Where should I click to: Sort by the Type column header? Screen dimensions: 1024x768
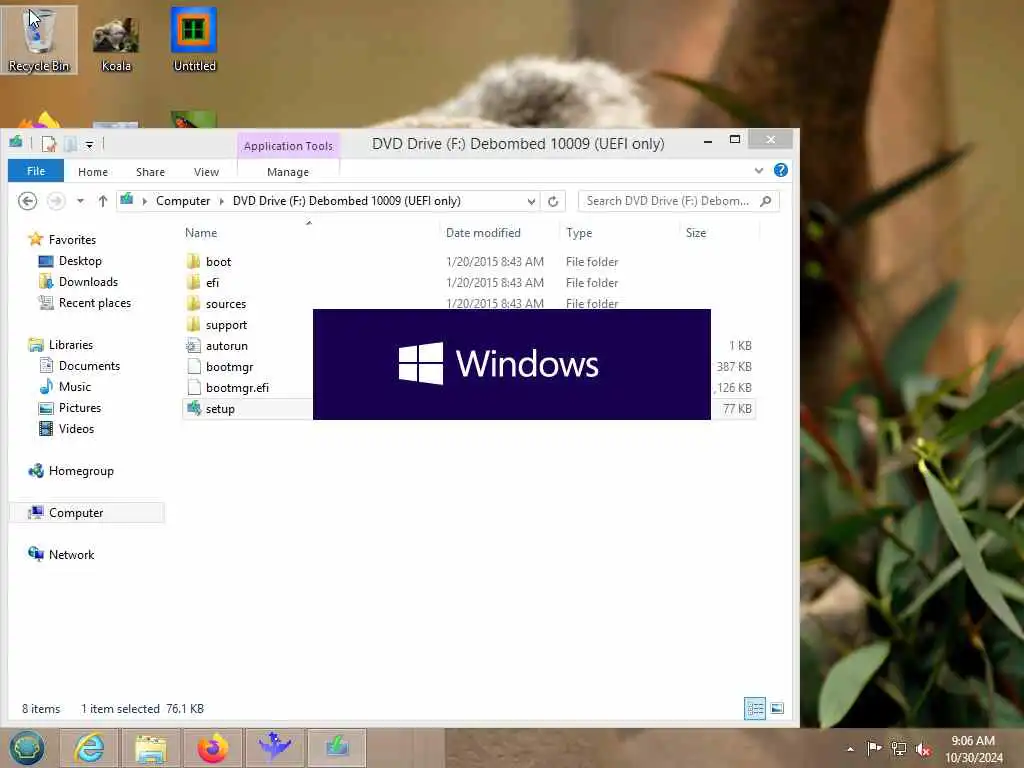coord(579,232)
